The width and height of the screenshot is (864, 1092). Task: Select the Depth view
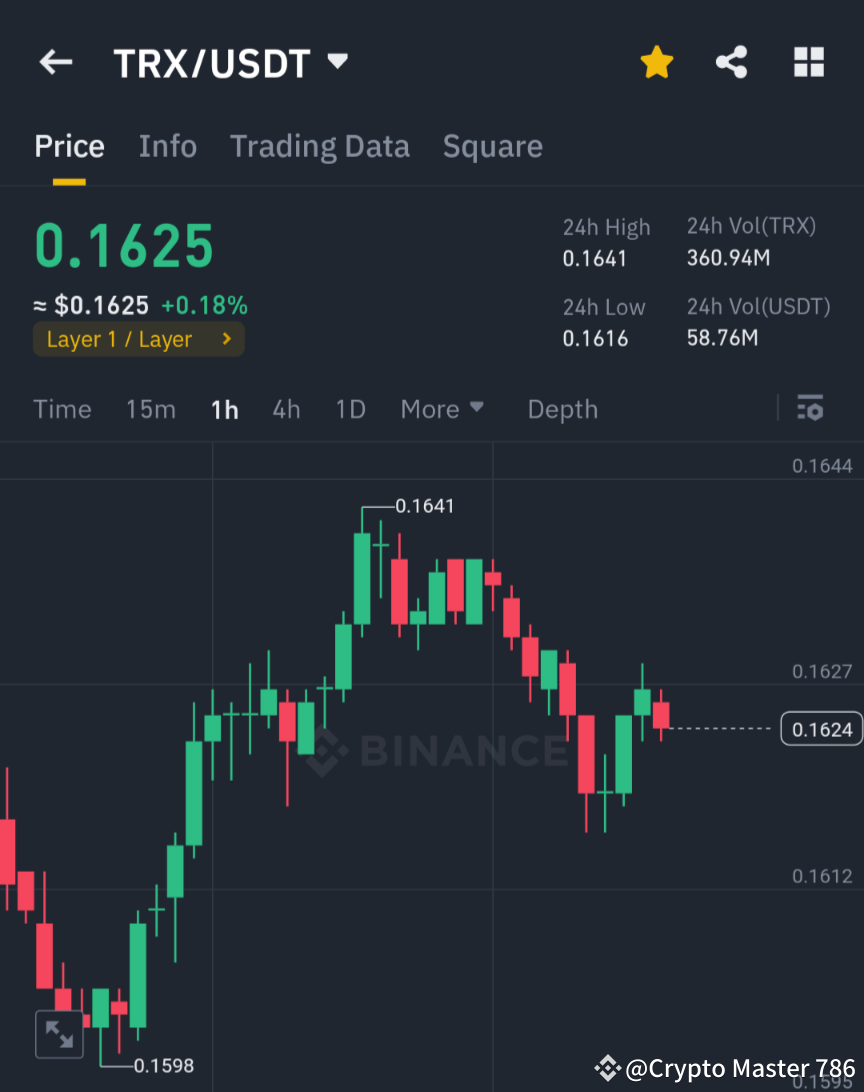click(562, 408)
